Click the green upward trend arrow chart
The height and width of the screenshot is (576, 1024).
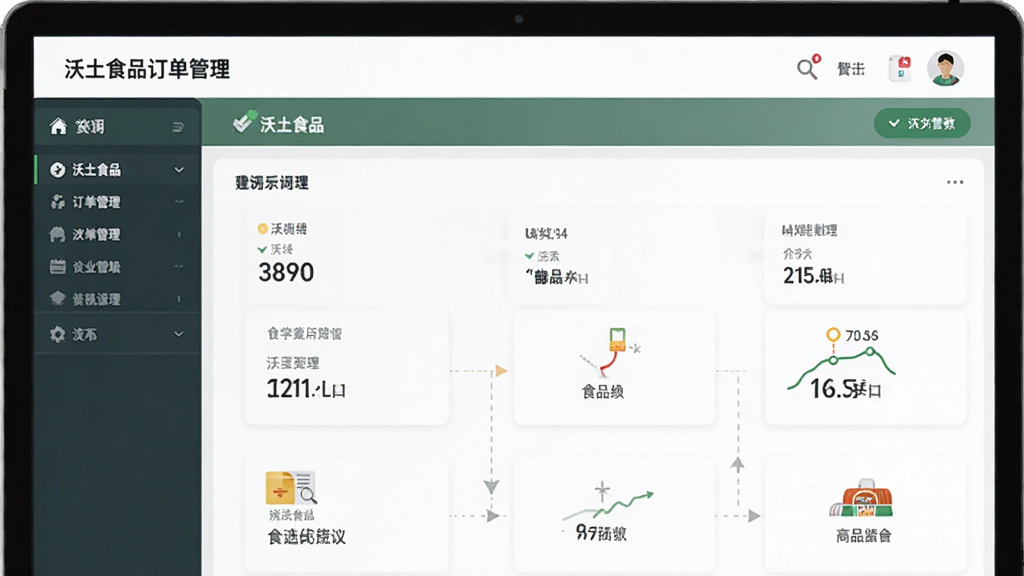point(609,502)
